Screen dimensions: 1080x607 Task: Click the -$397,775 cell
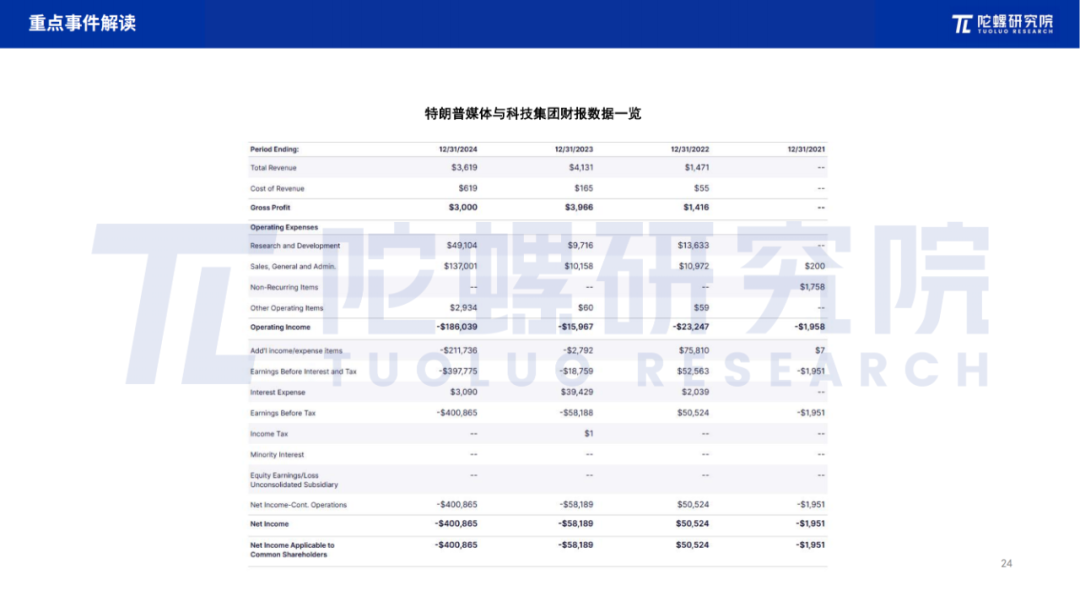pyautogui.click(x=458, y=371)
